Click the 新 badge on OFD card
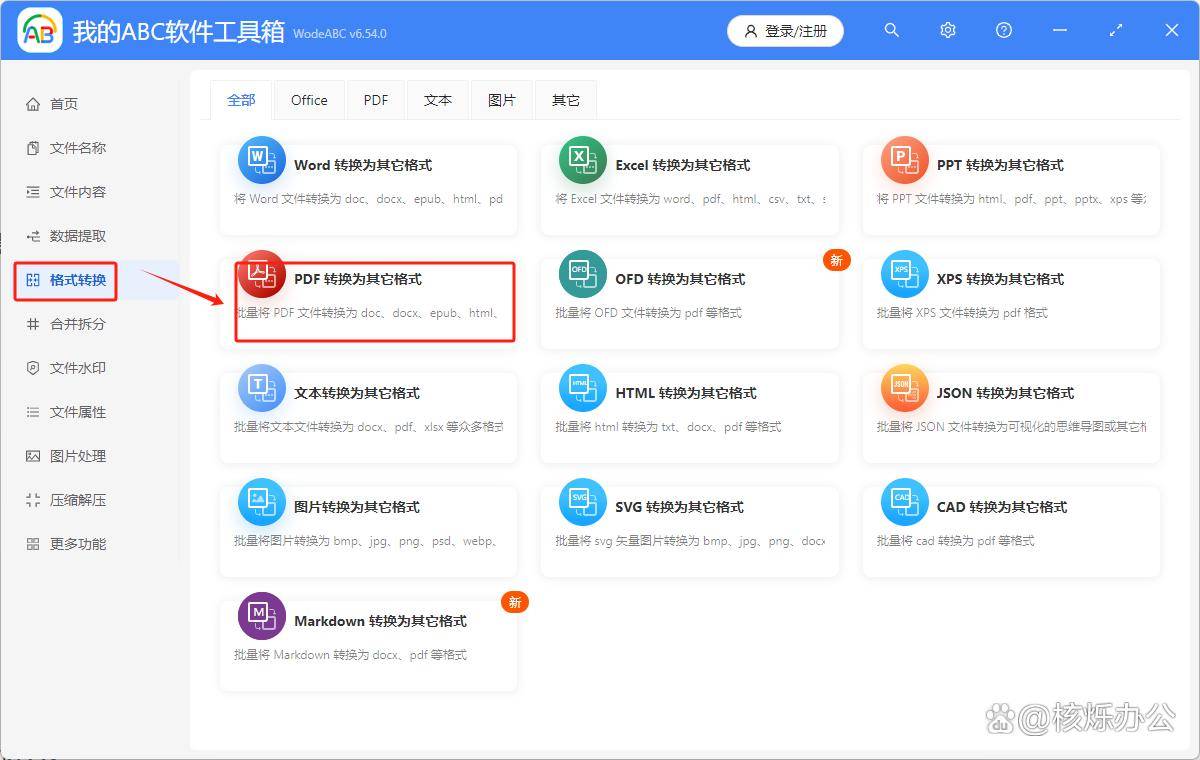The width and height of the screenshot is (1200, 760). tap(837, 260)
